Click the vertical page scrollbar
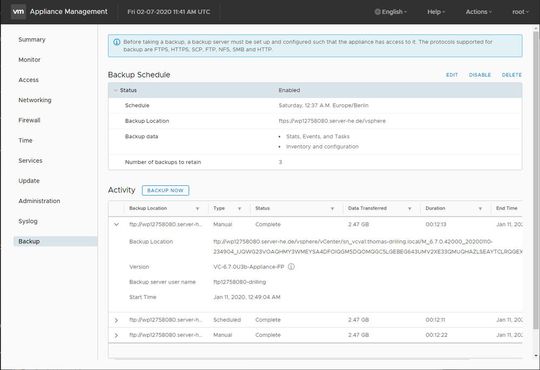The width and height of the screenshot is (540, 370). click(535, 179)
